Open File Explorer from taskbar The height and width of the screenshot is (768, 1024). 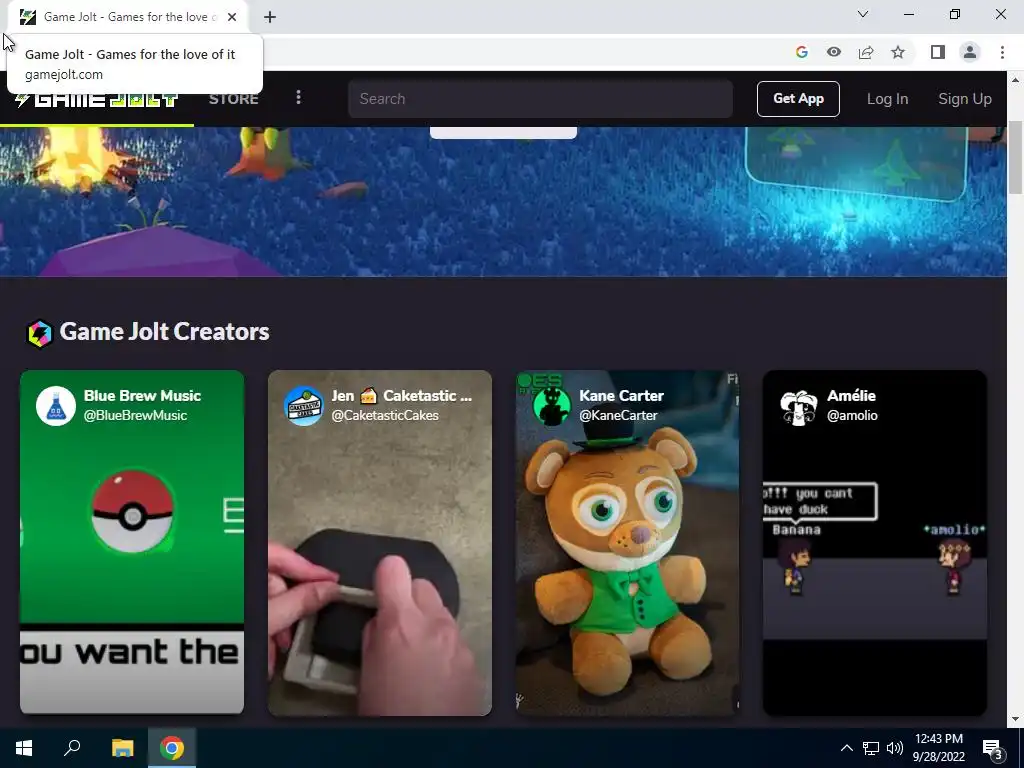(x=122, y=748)
